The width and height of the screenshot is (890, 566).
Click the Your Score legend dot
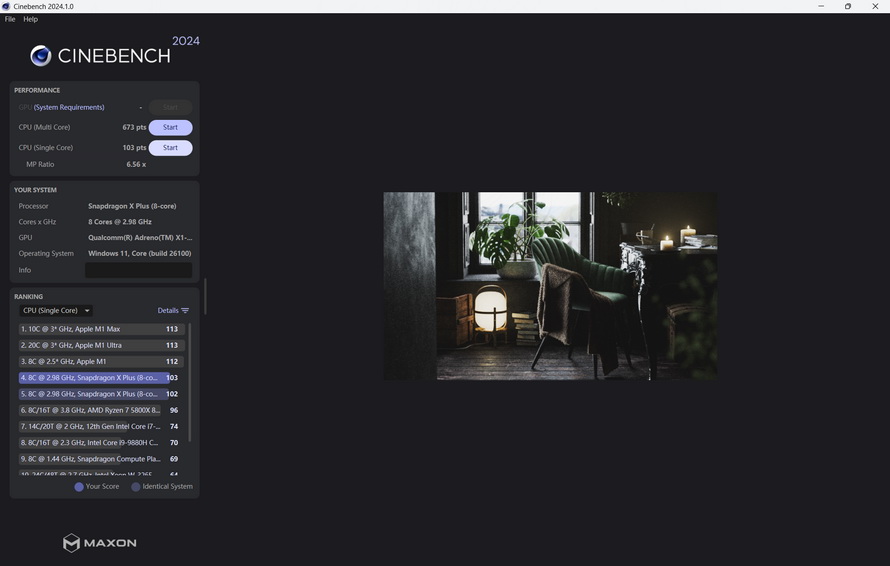pos(79,487)
